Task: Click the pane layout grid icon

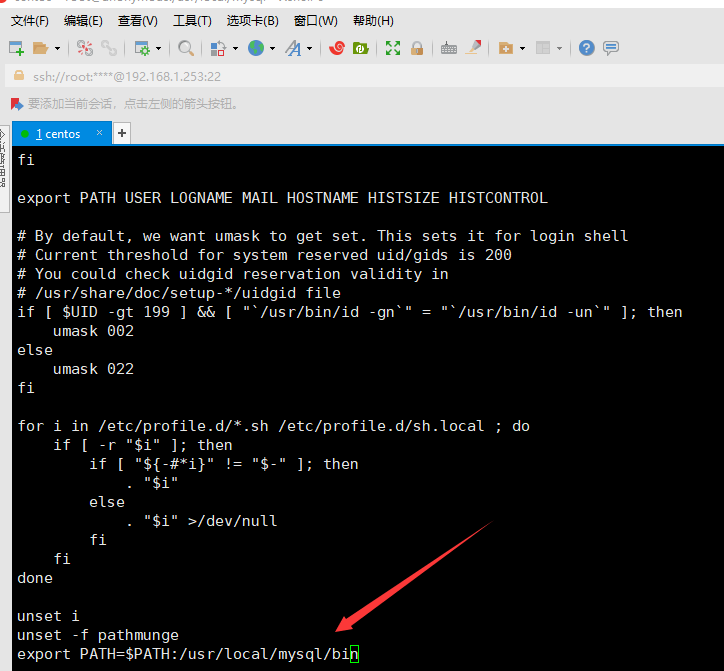Action: click(543, 48)
